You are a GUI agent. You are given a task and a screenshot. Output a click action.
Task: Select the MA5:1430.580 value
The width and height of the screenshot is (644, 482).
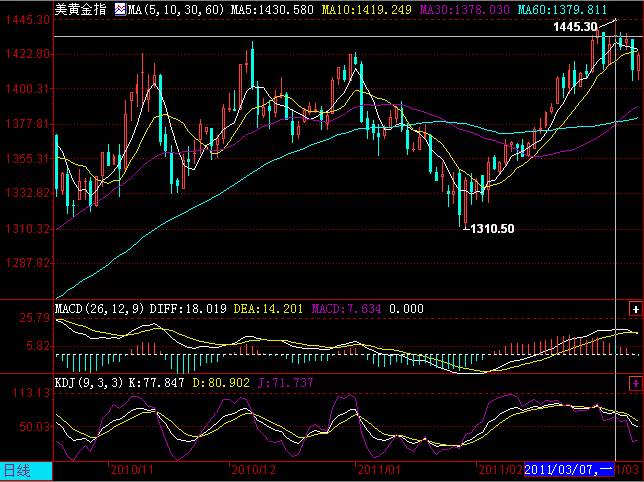272,9
